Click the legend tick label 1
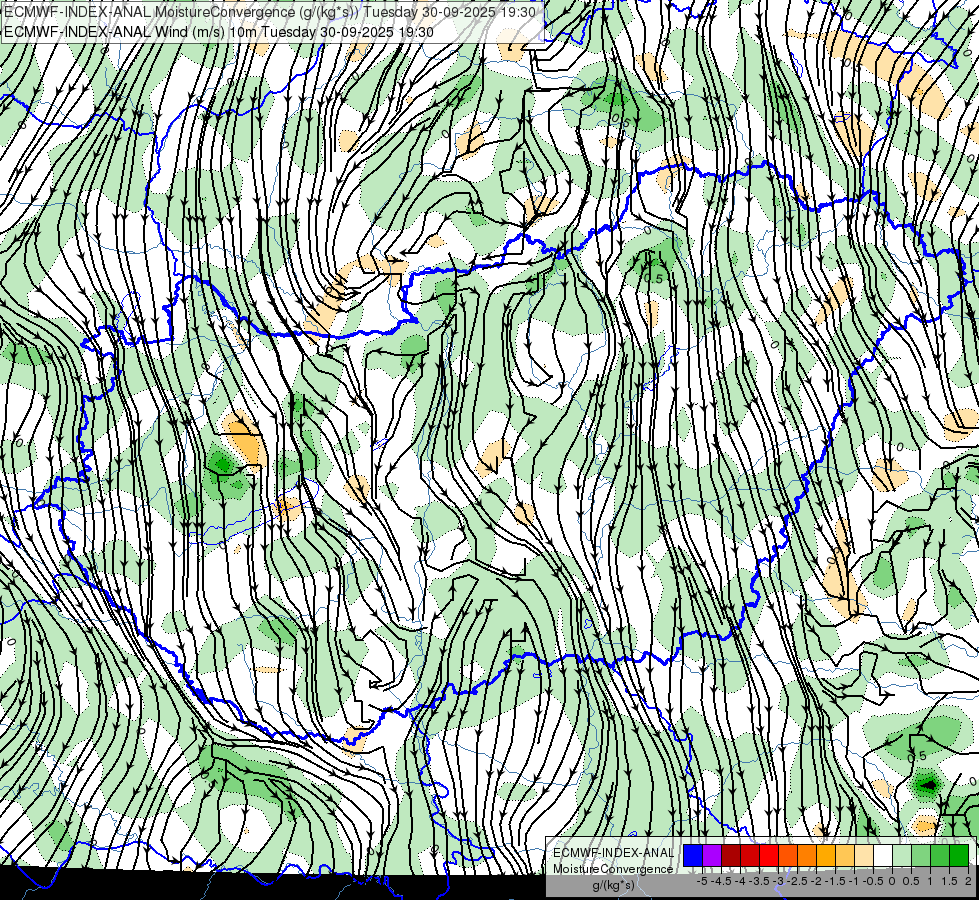Viewport: 979px width, 900px height. coord(930,881)
